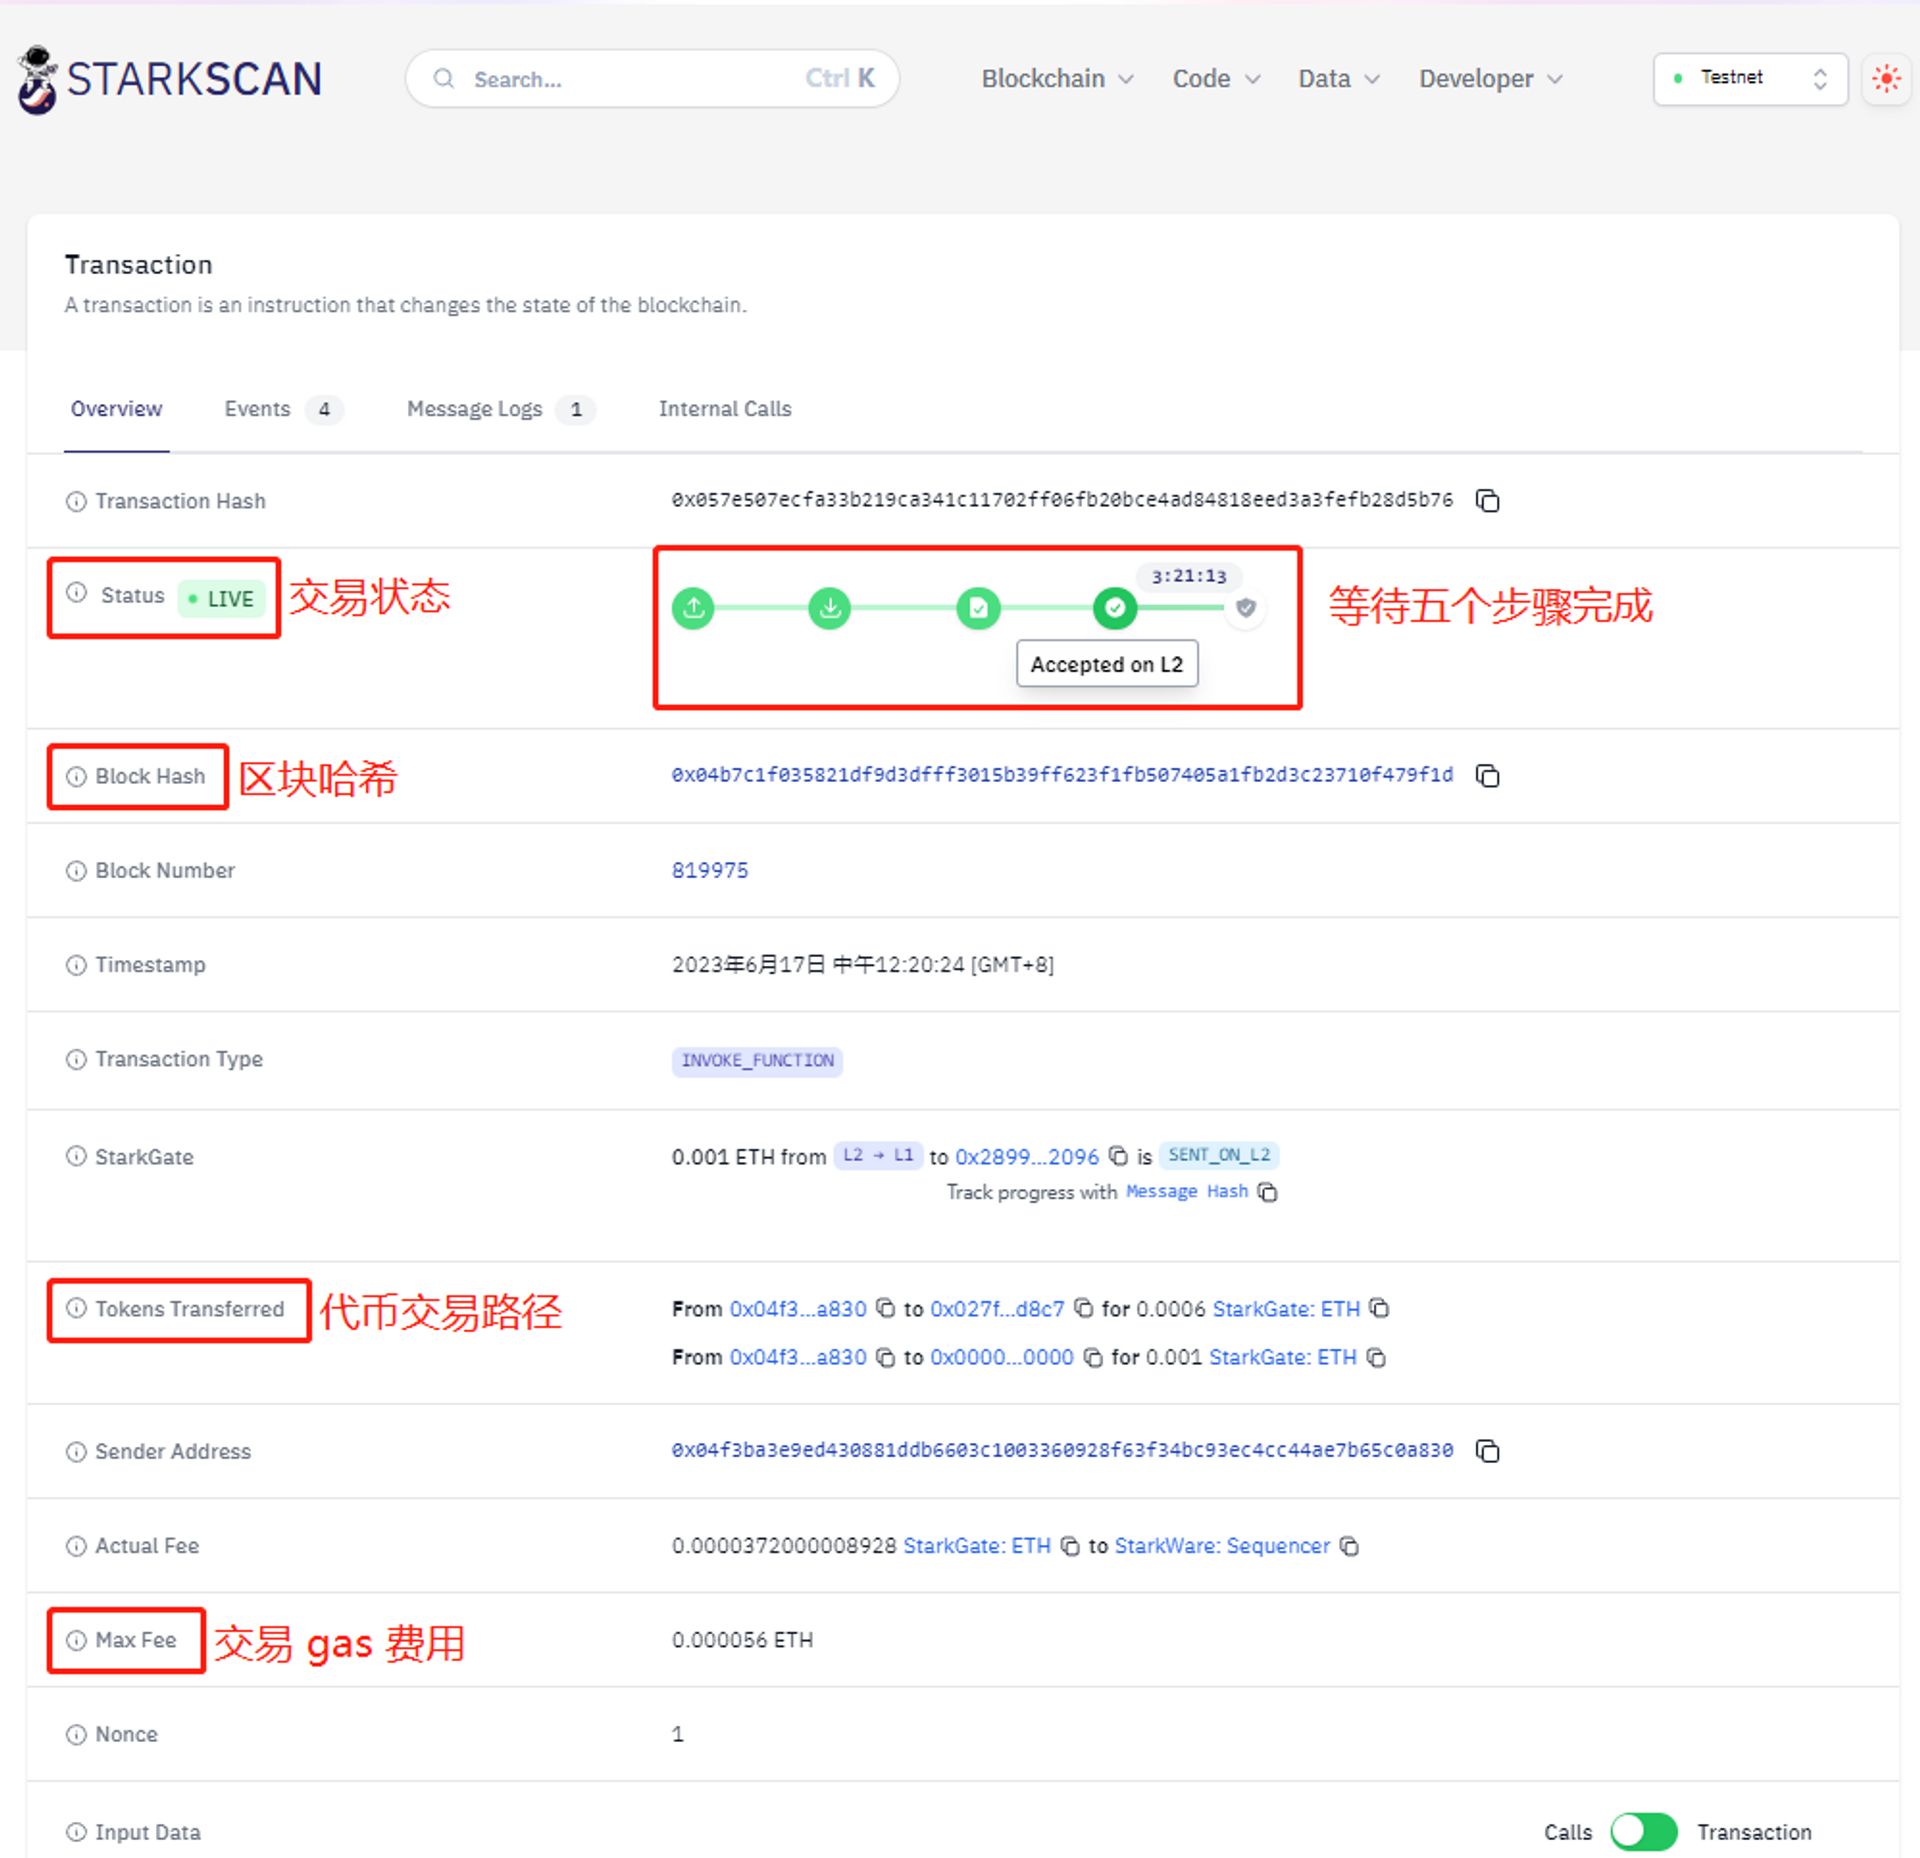Image resolution: width=1920 pixels, height=1858 pixels.
Task: Follow the StarkGate: ETH link in Actual Fee
Action: click(977, 1546)
